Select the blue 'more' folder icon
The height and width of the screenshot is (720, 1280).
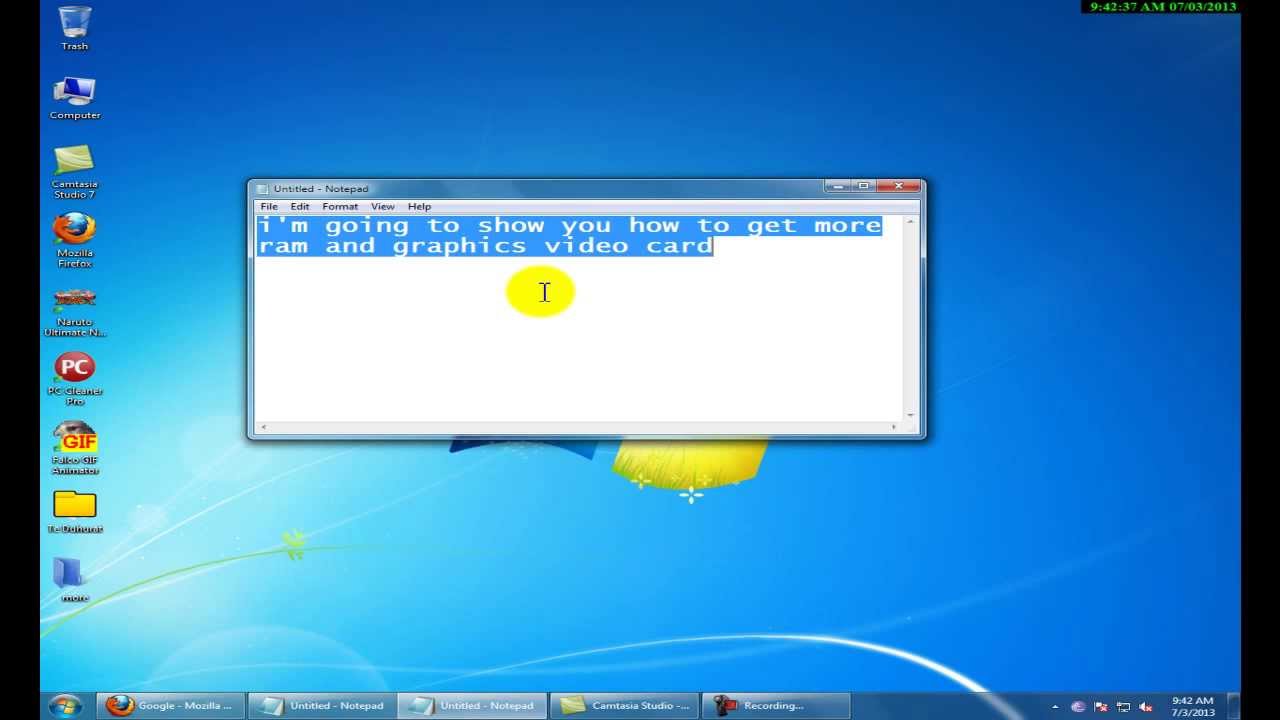pos(75,579)
